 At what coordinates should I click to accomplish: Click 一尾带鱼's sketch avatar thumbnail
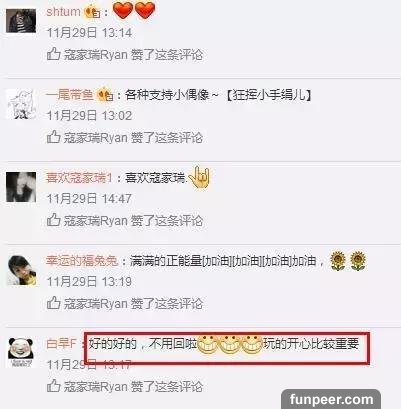point(21,104)
